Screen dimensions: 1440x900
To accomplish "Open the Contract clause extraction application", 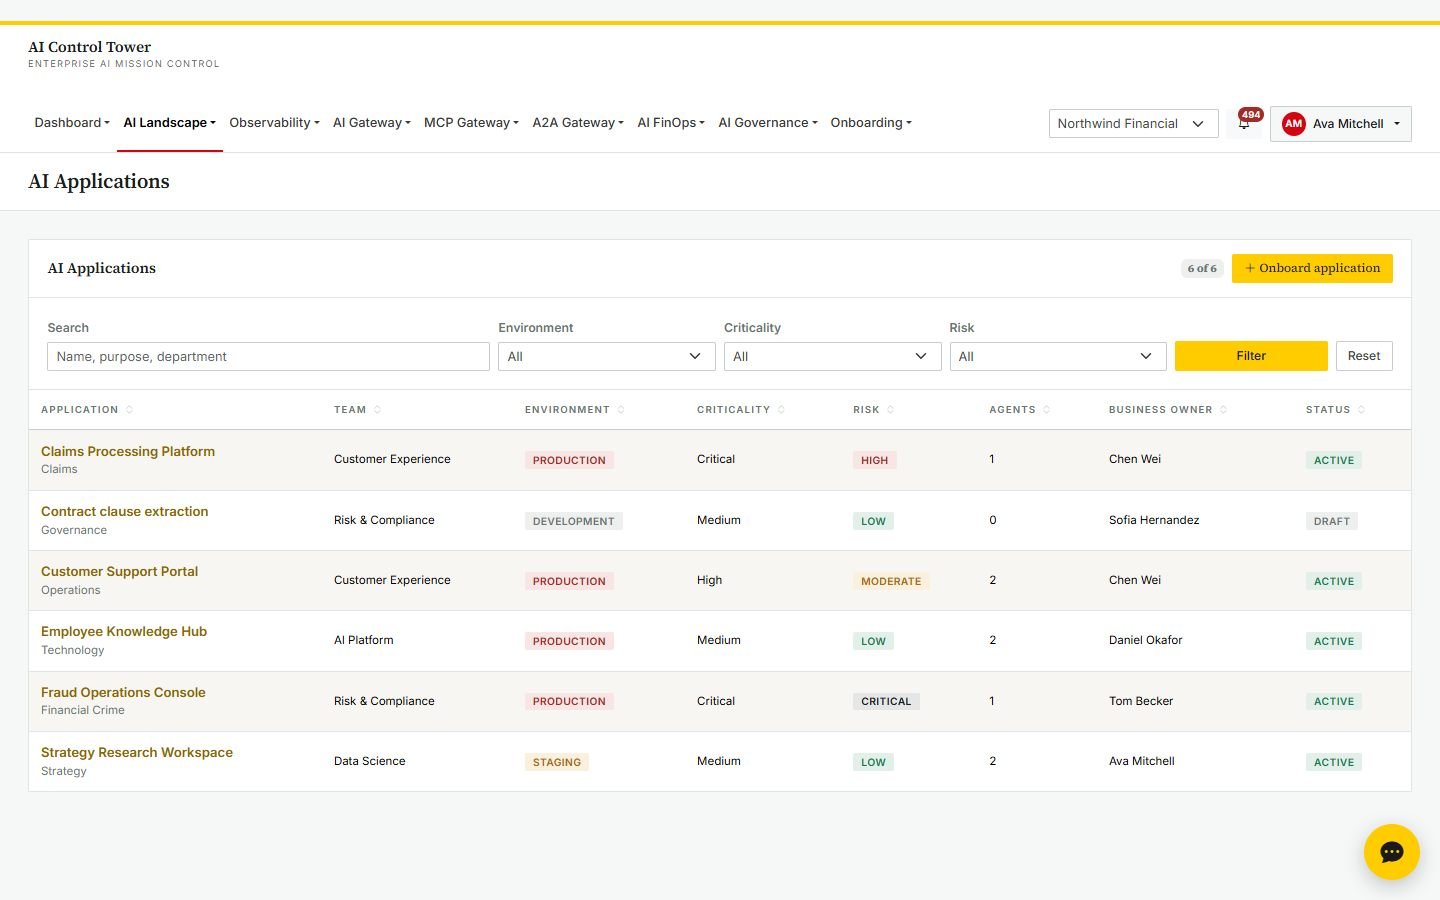I will coord(125,512).
